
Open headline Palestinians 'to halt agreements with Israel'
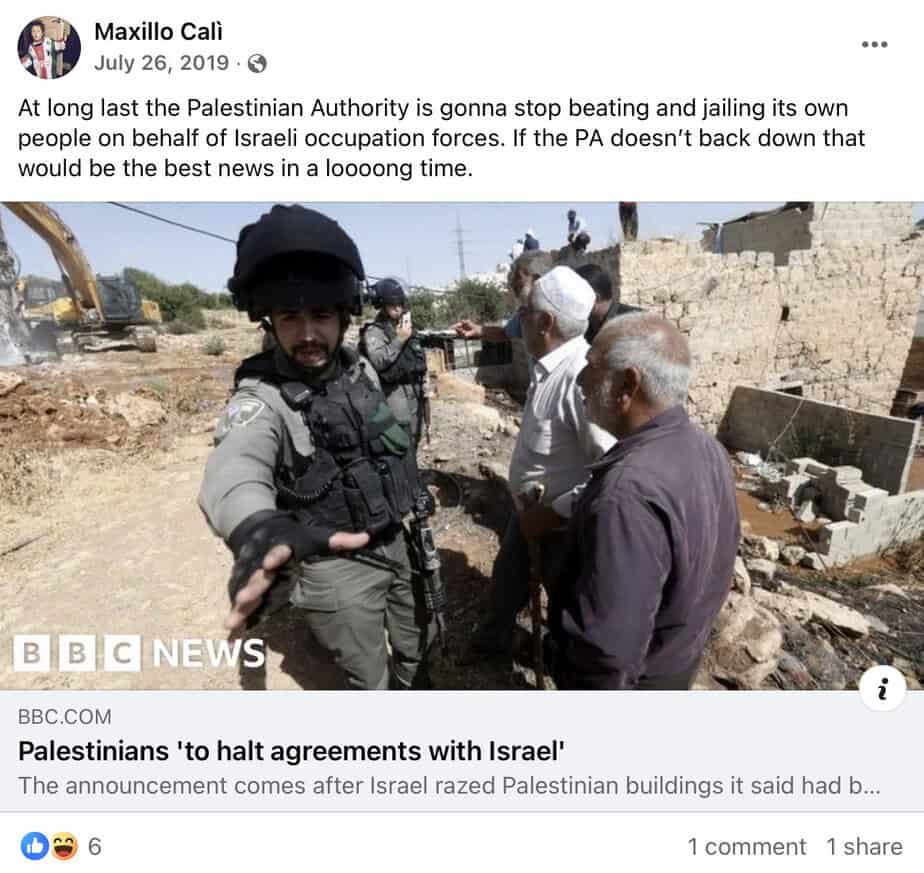[291, 751]
